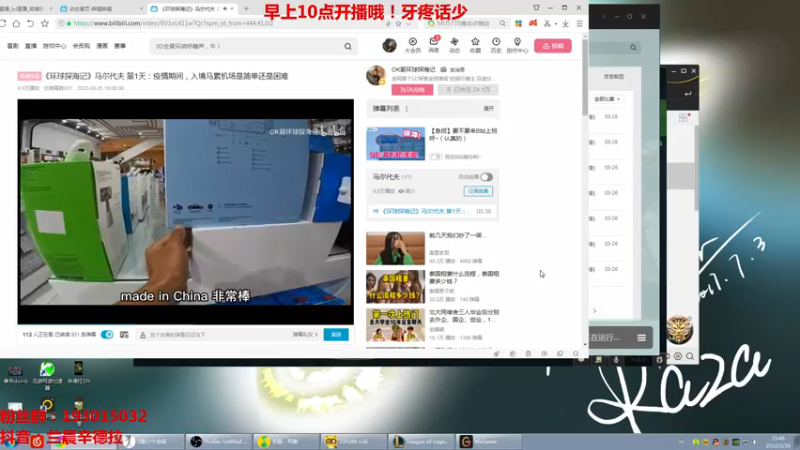
Task: Open the WeGame taskbar item
Action: pyautogui.click(x=490, y=441)
